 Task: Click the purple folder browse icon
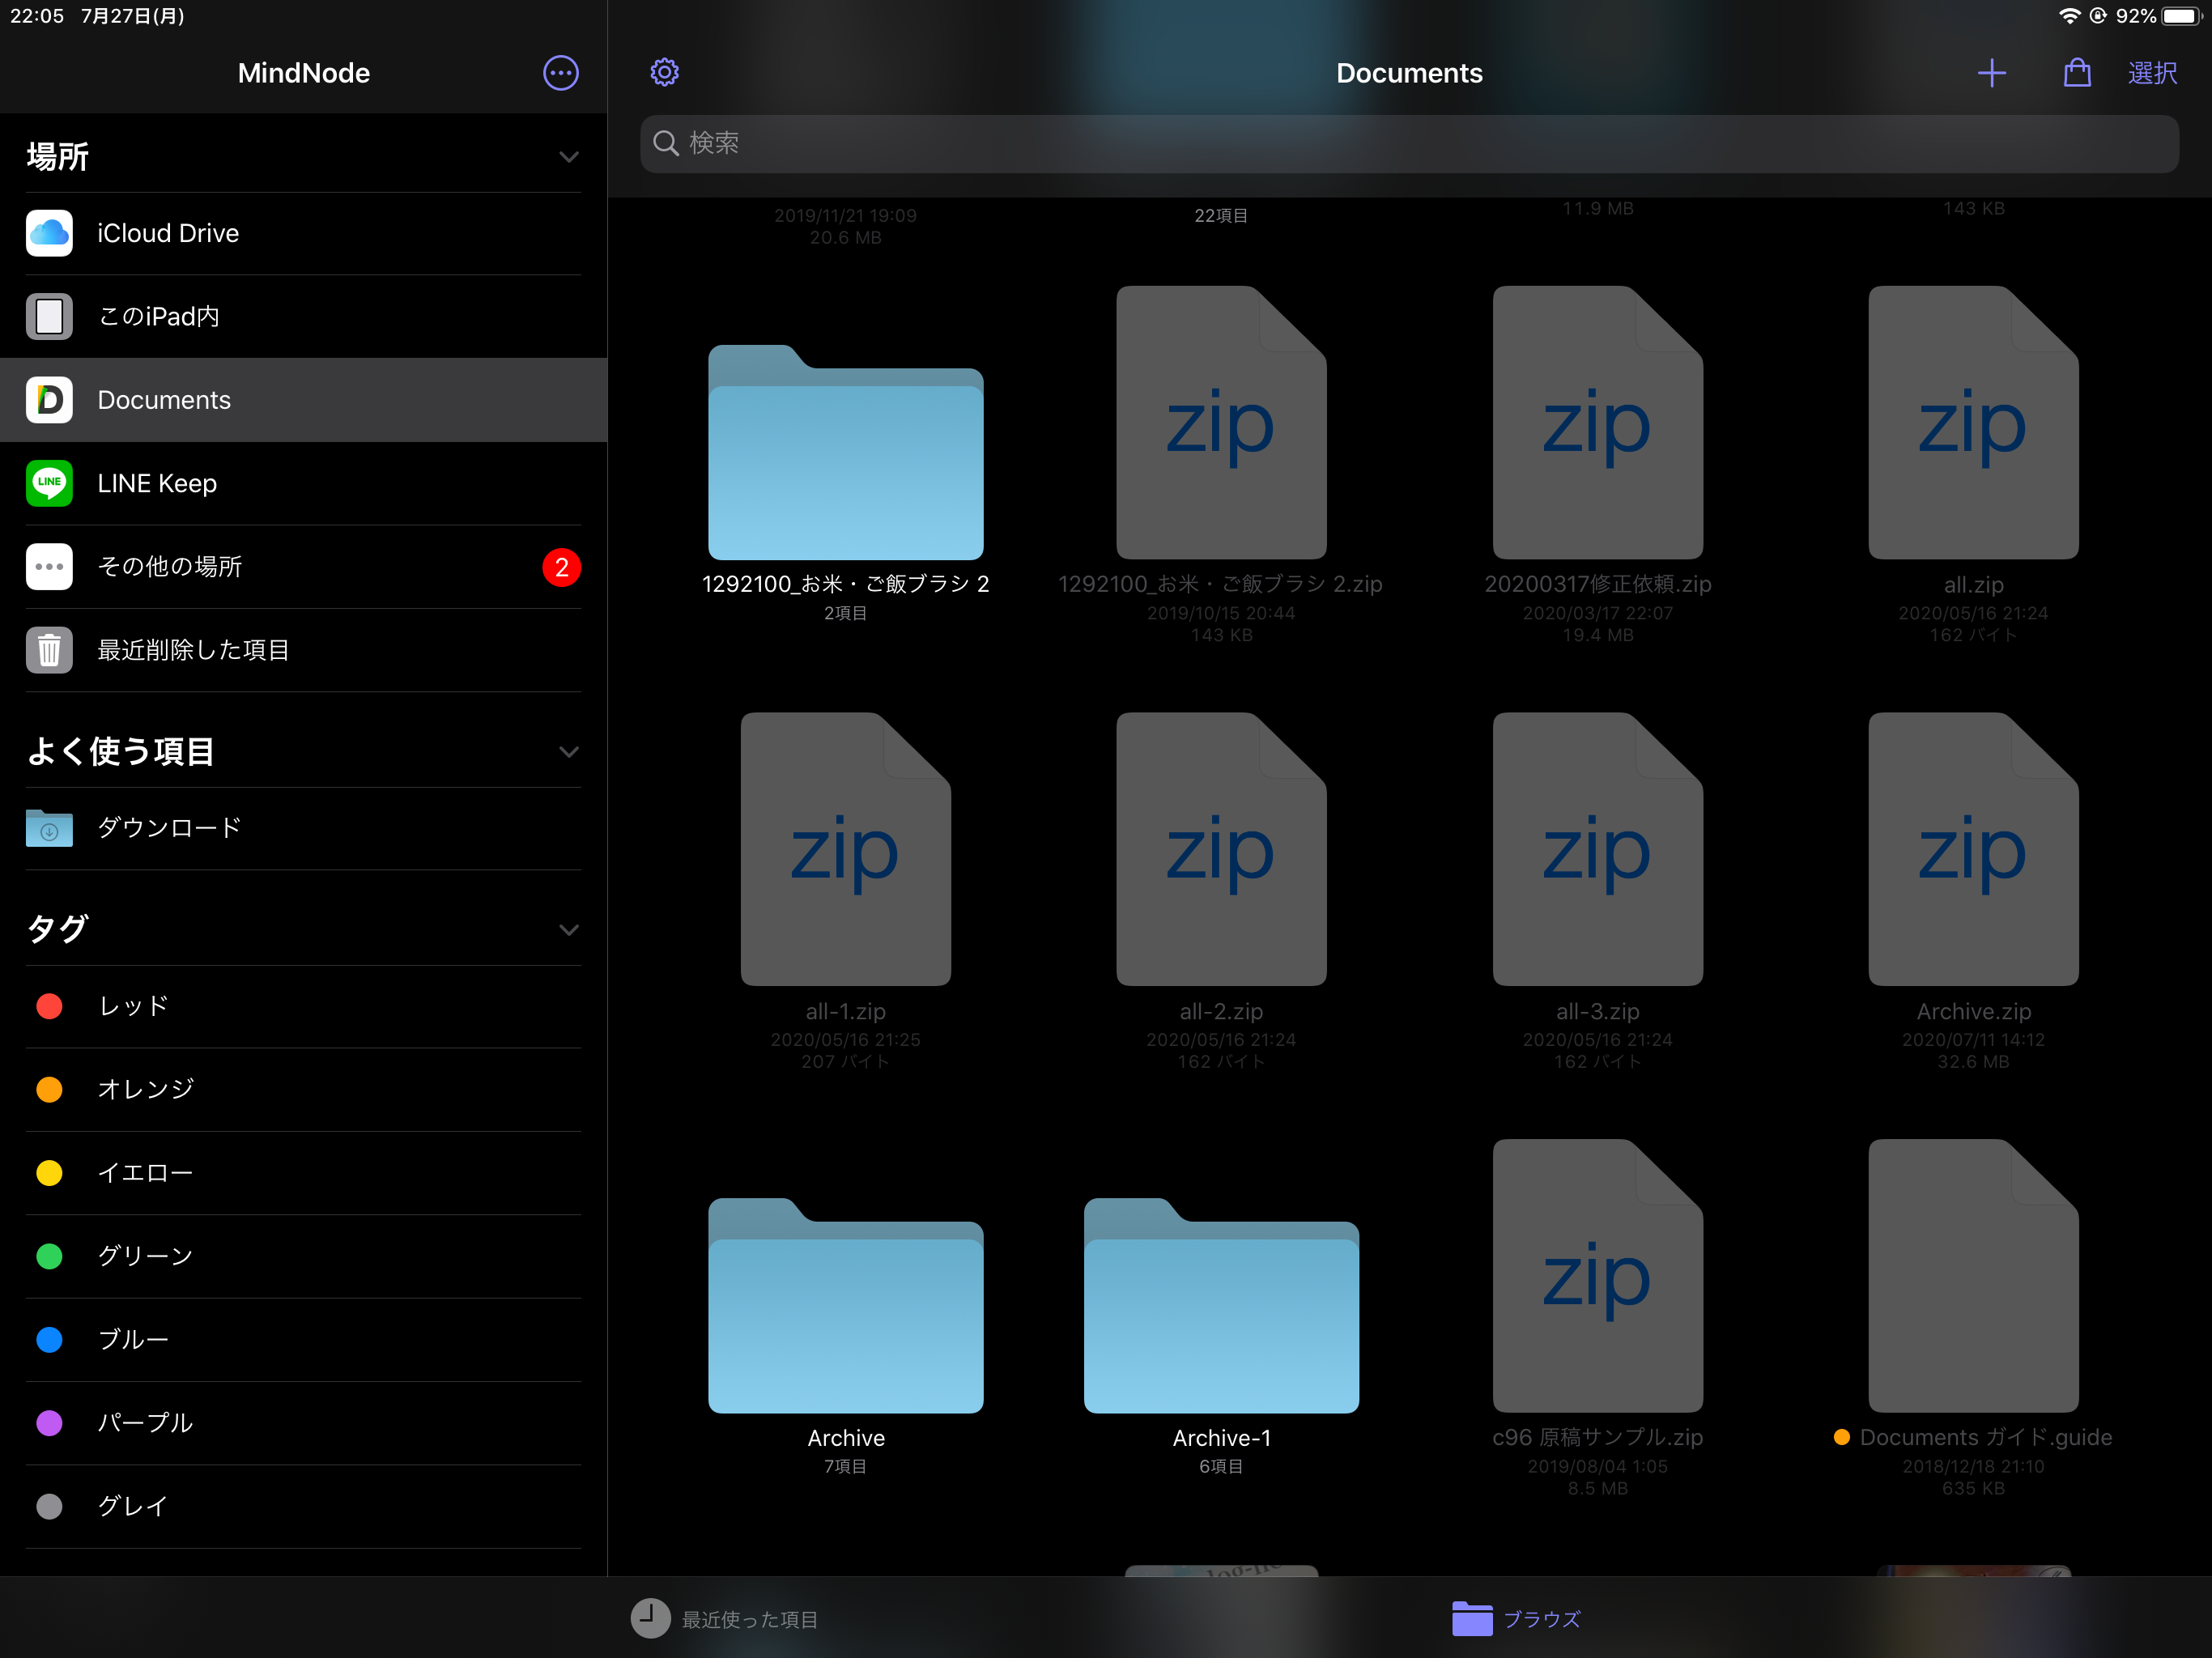pos(1472,1619)
